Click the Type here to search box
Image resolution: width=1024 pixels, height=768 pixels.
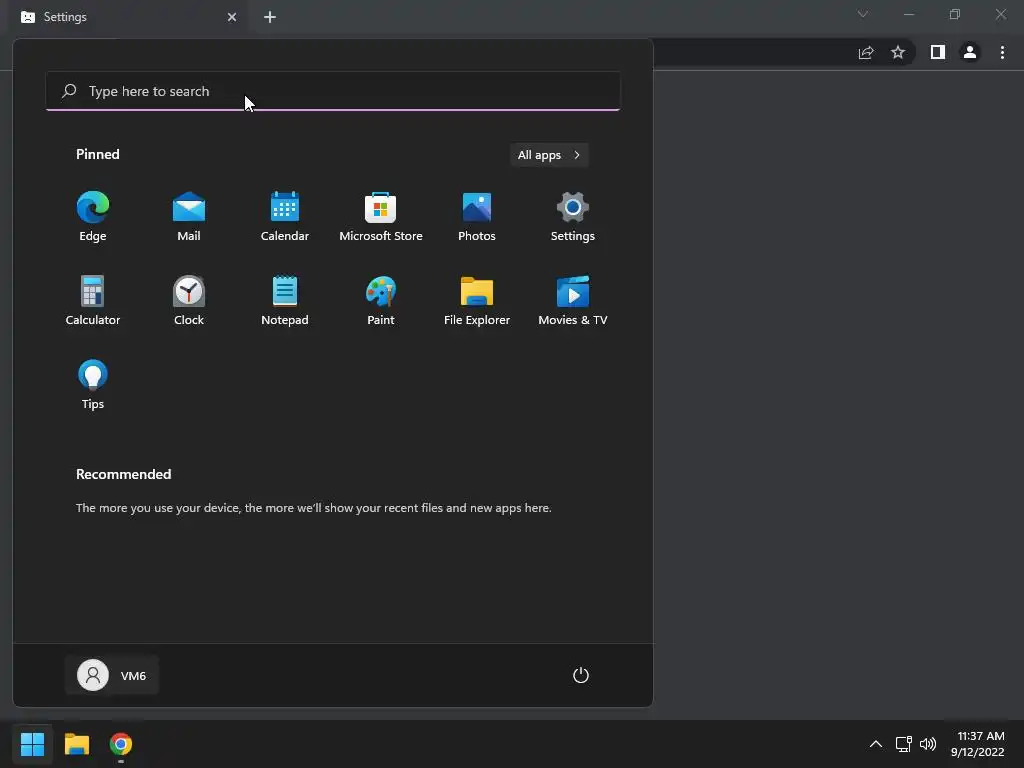tap(333, 91)
